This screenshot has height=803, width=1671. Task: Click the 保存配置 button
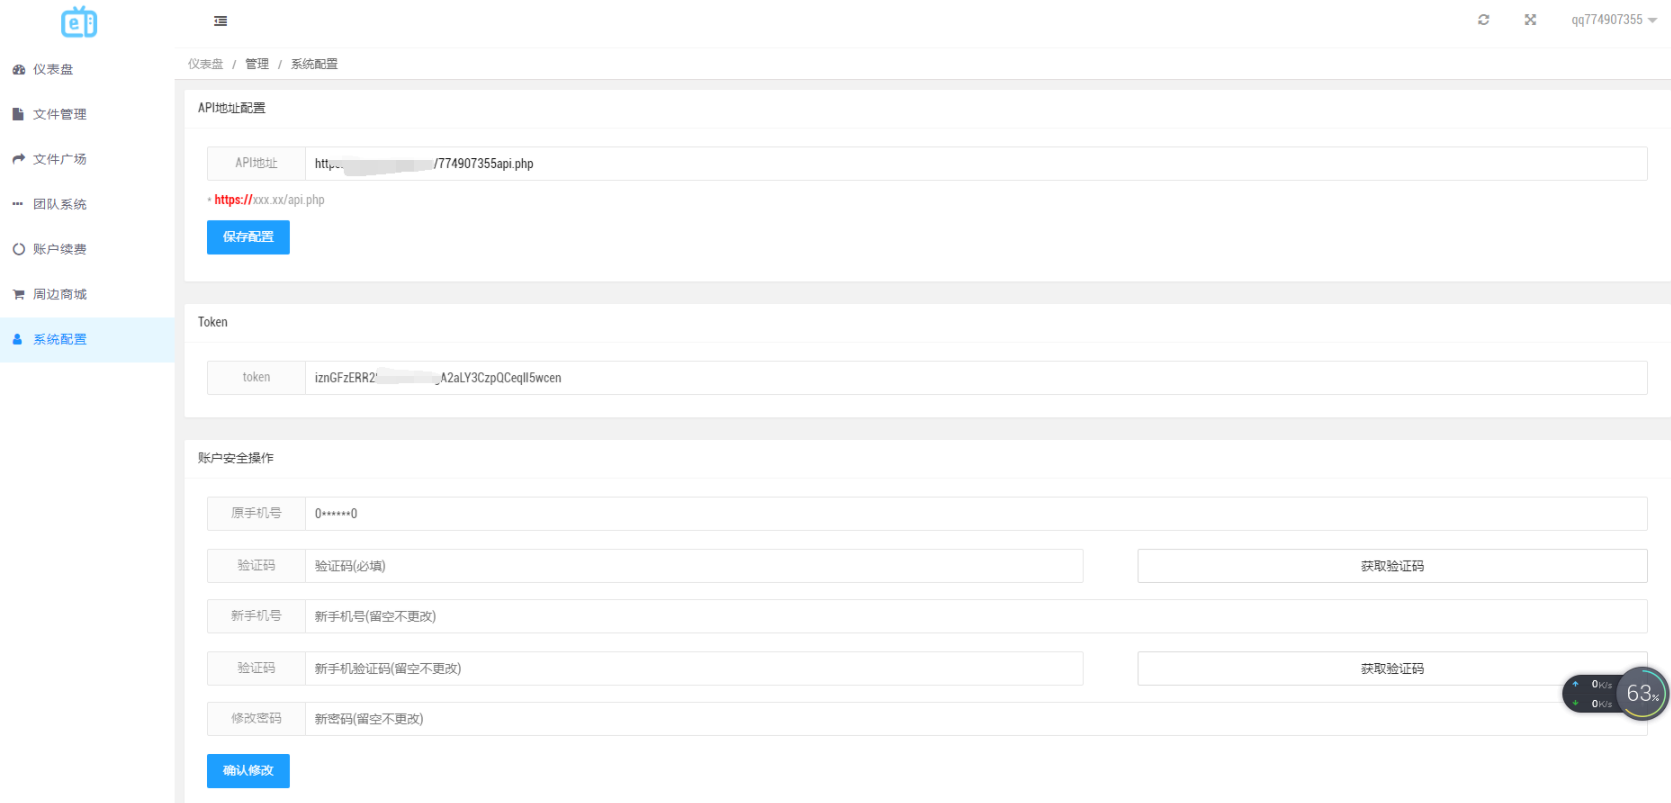(248, 238)
